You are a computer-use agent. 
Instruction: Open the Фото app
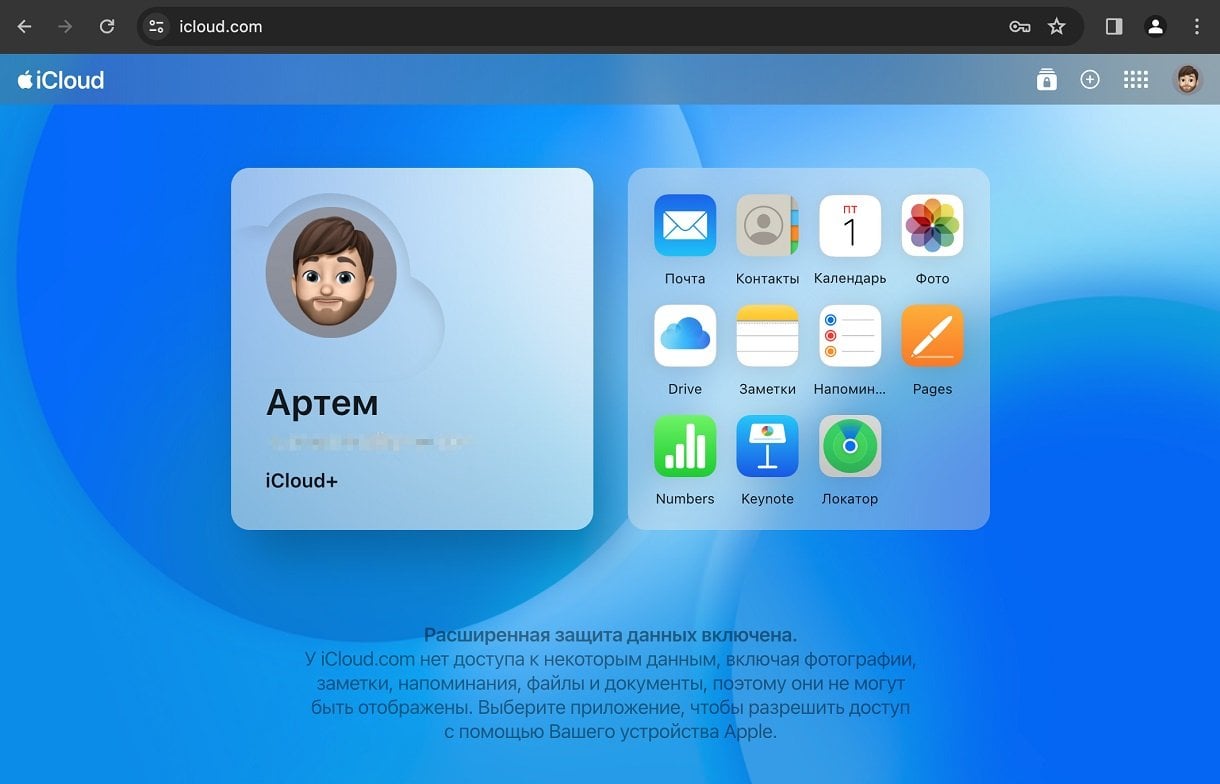tap(932, 226)
